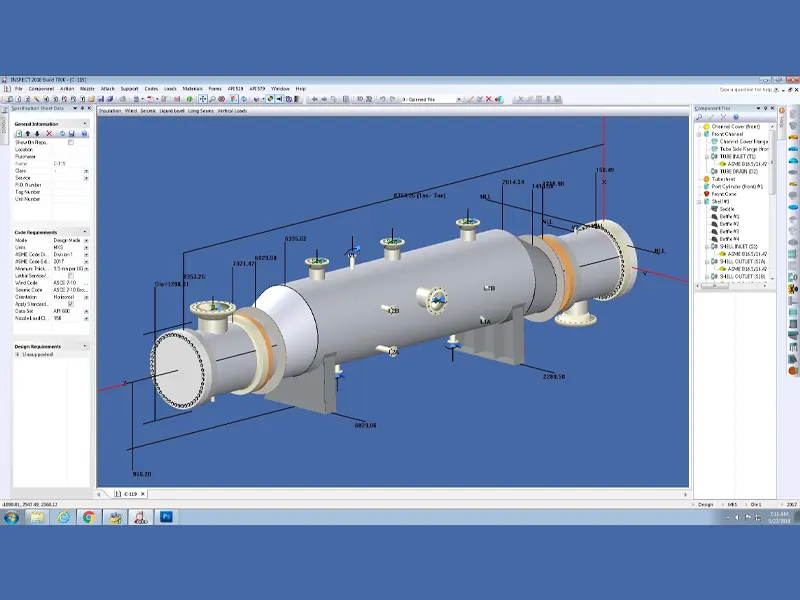The image size is (800, 600).
Task: Click the save disk icon in General Information toolbar
Action: (71, 133)
